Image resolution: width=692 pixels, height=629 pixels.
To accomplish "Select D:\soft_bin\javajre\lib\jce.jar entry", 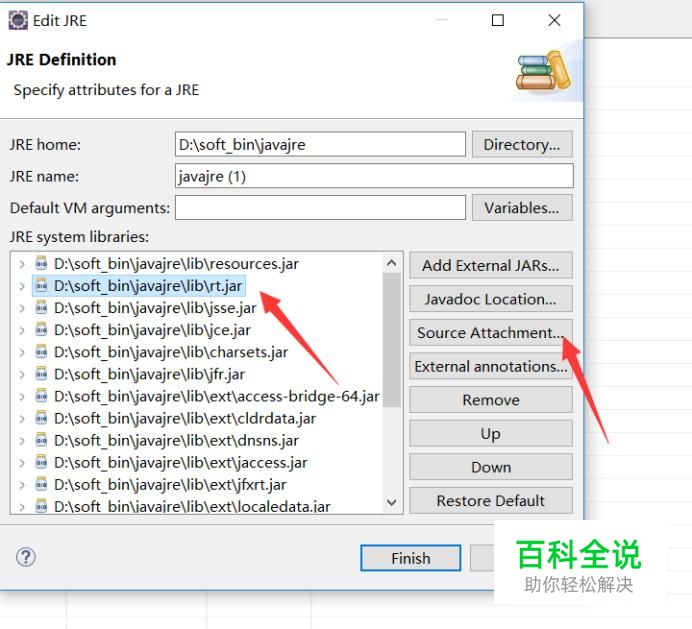I will pos(152,330).
